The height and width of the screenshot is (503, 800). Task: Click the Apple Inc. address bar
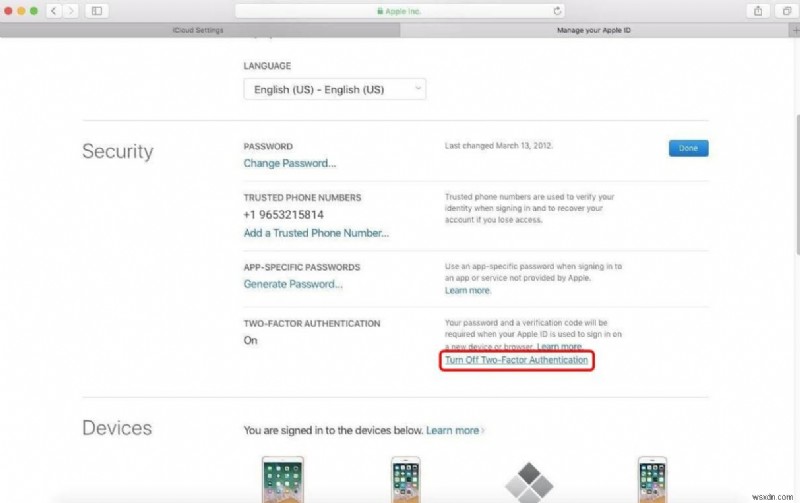coord(400,11)
